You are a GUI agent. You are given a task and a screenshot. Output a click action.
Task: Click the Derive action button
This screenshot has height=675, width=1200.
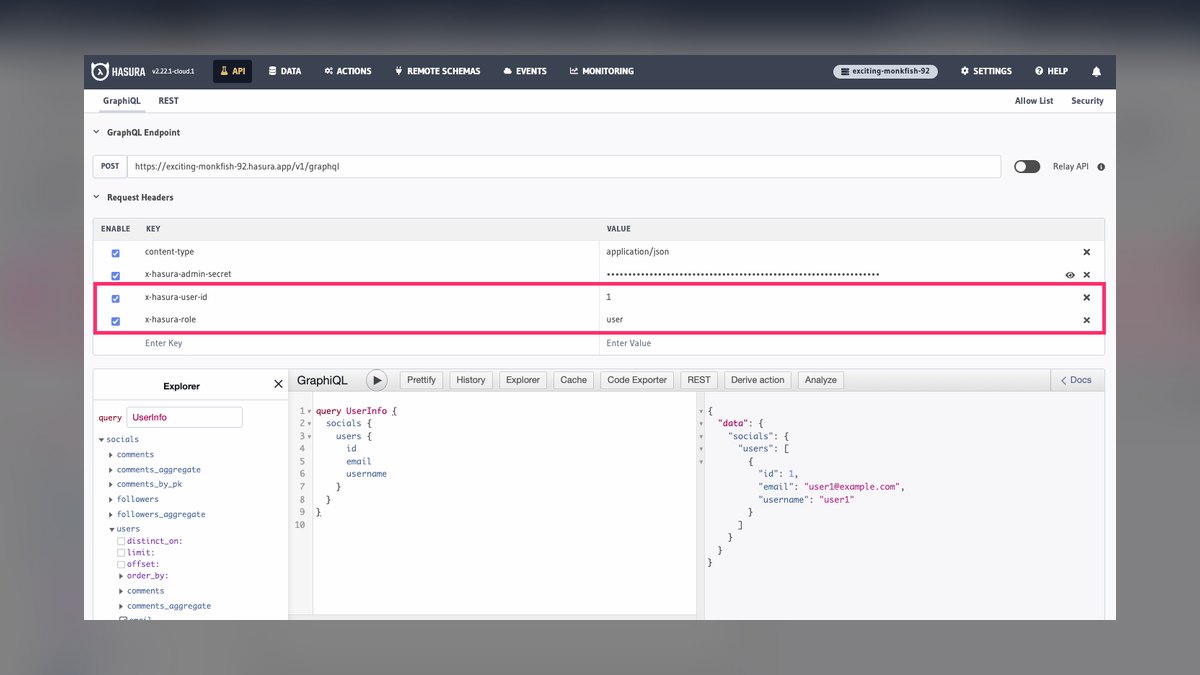(758, 380)
